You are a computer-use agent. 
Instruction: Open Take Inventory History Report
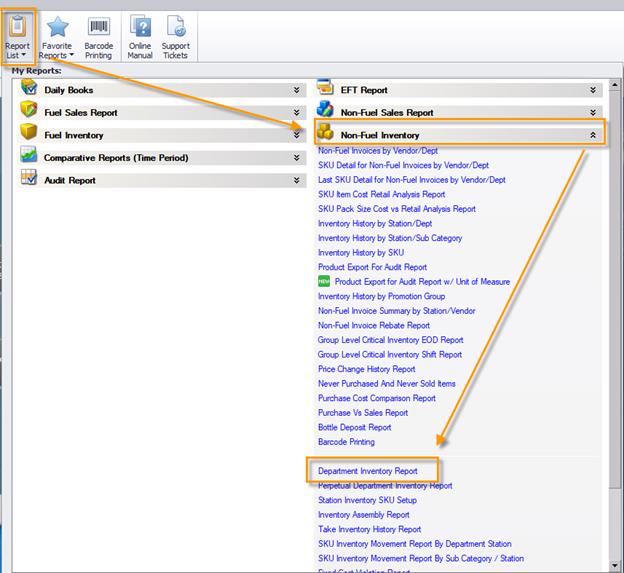[x=369, y=529]
